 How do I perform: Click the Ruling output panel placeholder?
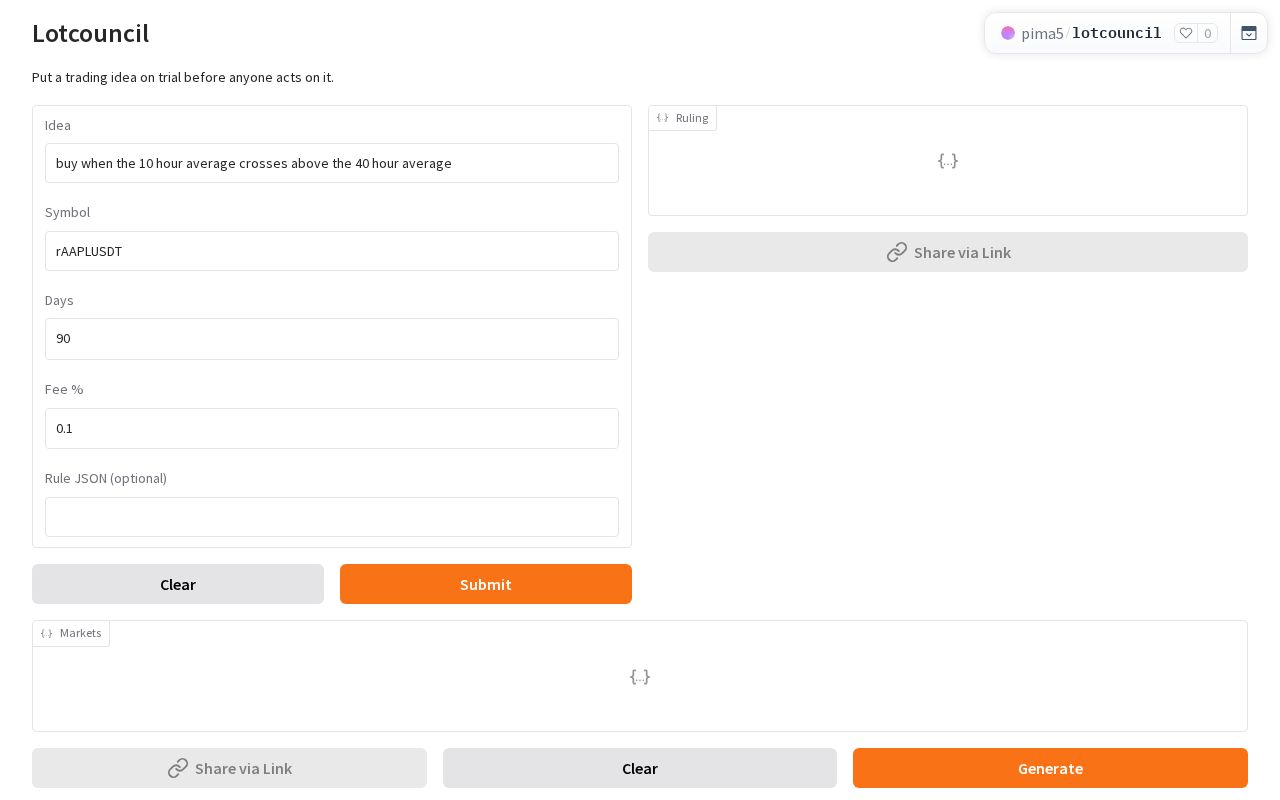pyautogui.click(x=948, y=160)
